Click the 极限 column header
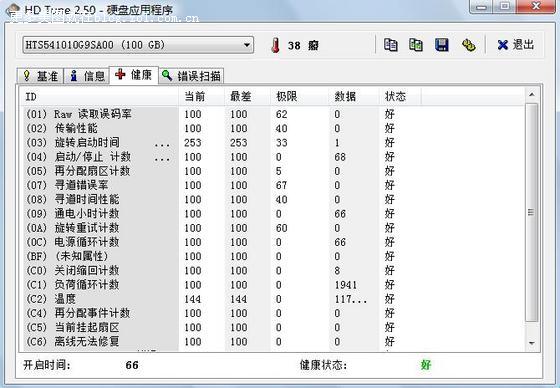 coord(299,96)
